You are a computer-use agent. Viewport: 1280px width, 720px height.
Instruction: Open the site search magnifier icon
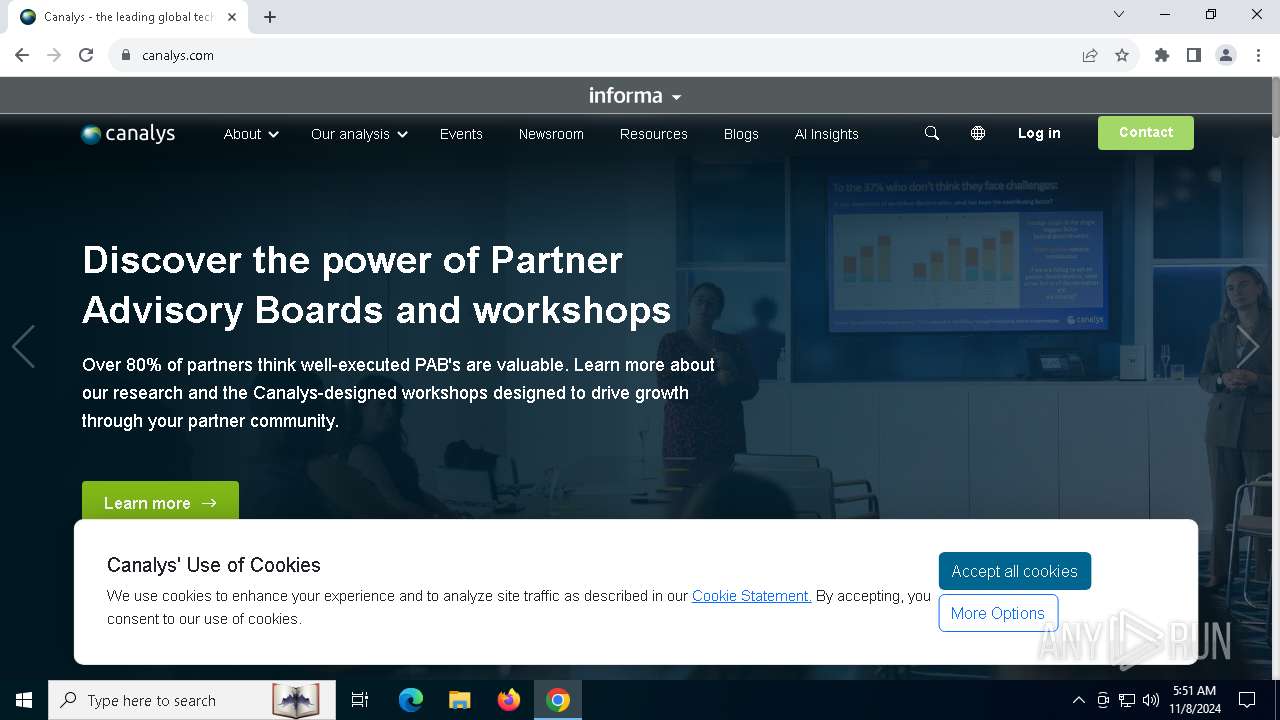[932, 133]
